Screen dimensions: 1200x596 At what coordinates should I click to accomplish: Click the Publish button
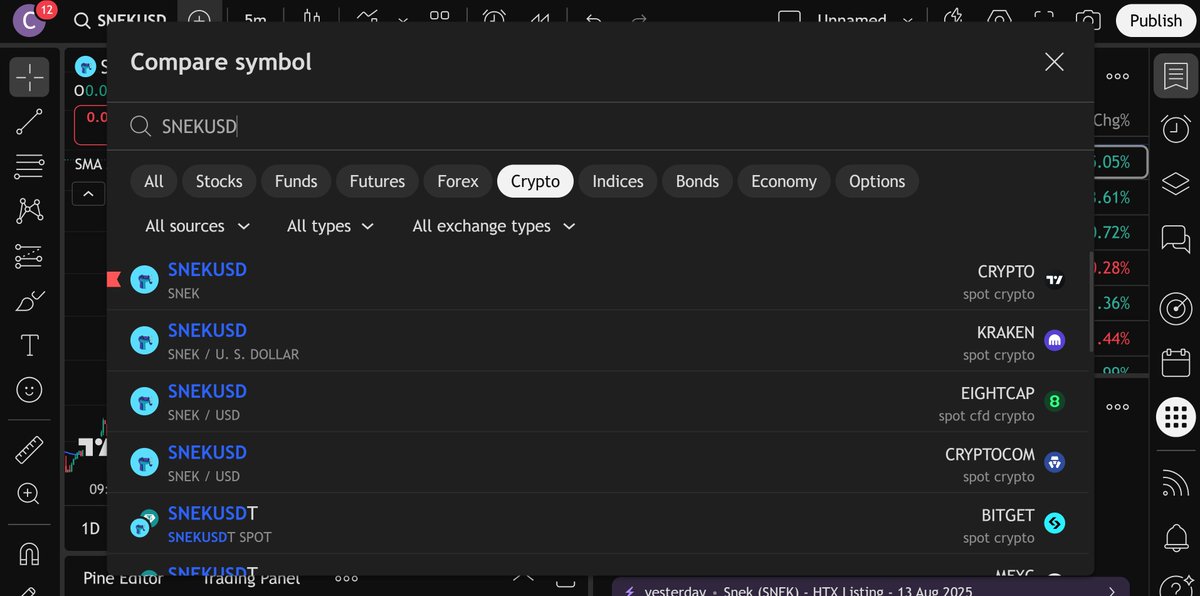tap(1155, 20)
